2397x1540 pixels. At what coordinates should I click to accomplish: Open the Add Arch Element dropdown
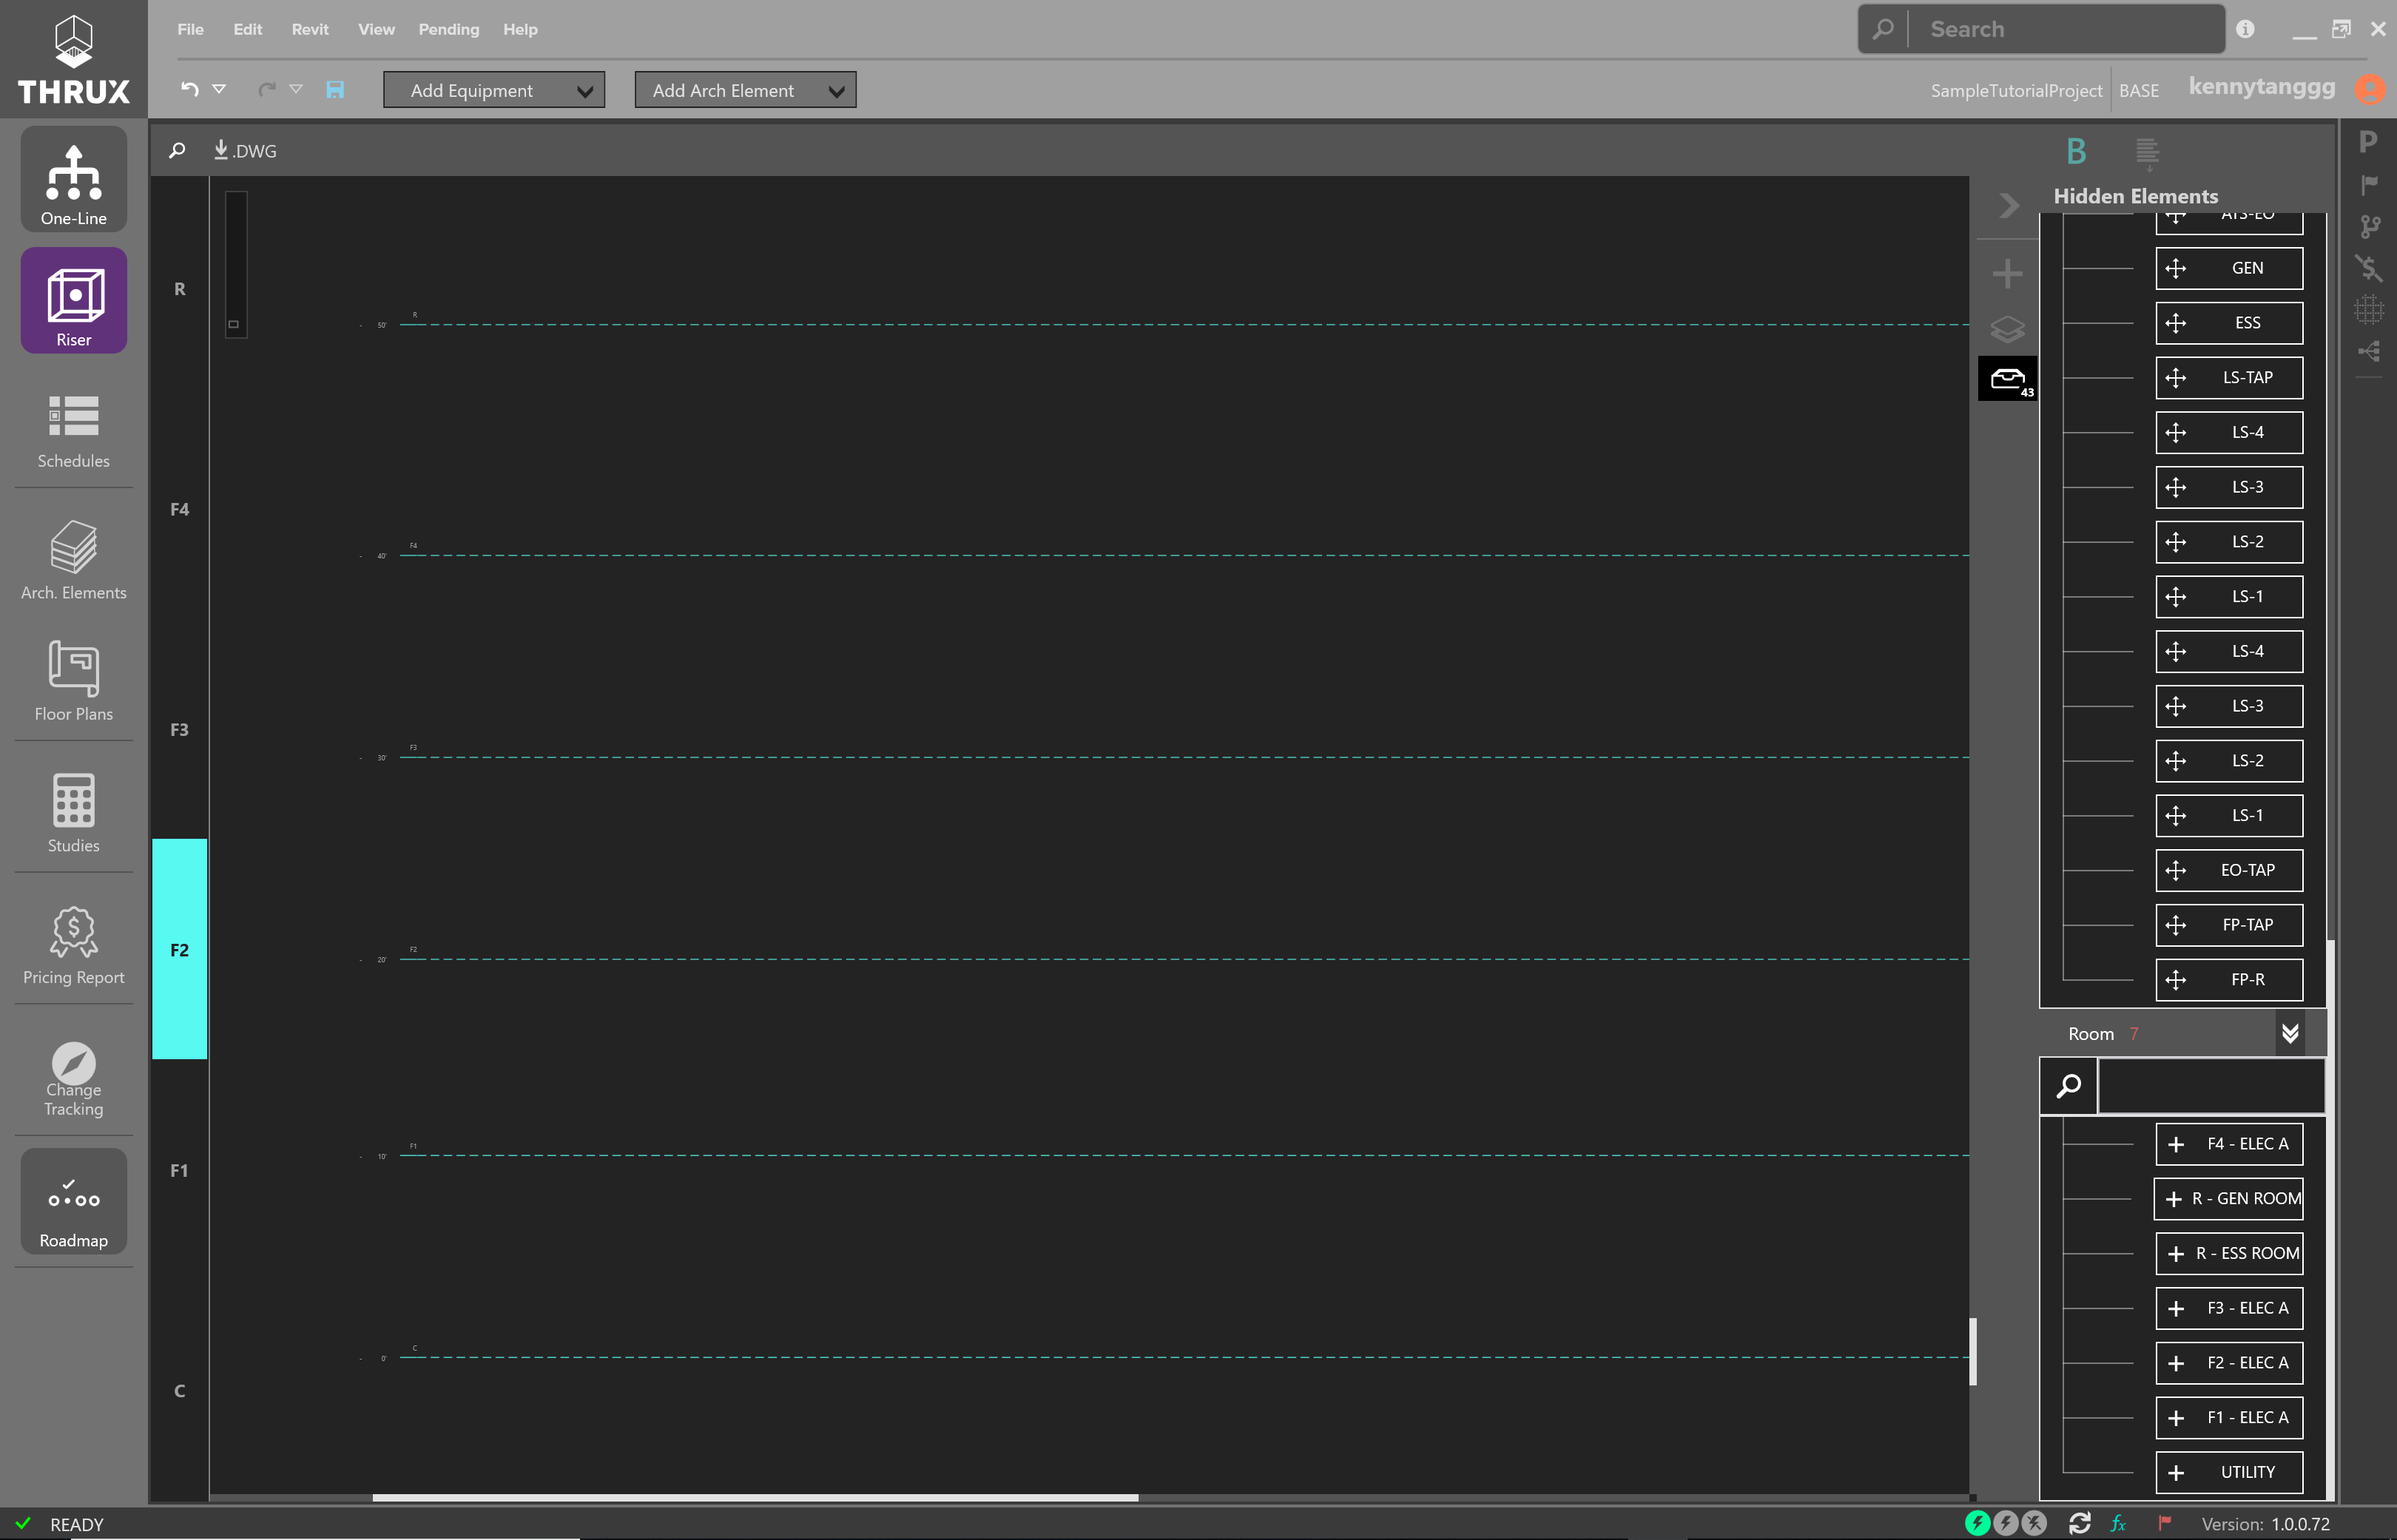[745, 90]
